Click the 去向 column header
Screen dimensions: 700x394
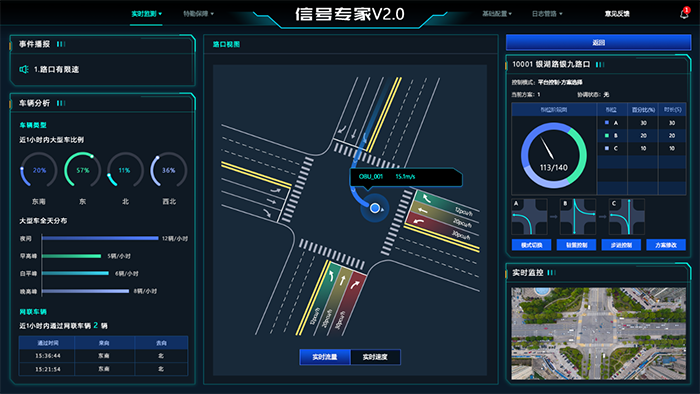(161, 343)
